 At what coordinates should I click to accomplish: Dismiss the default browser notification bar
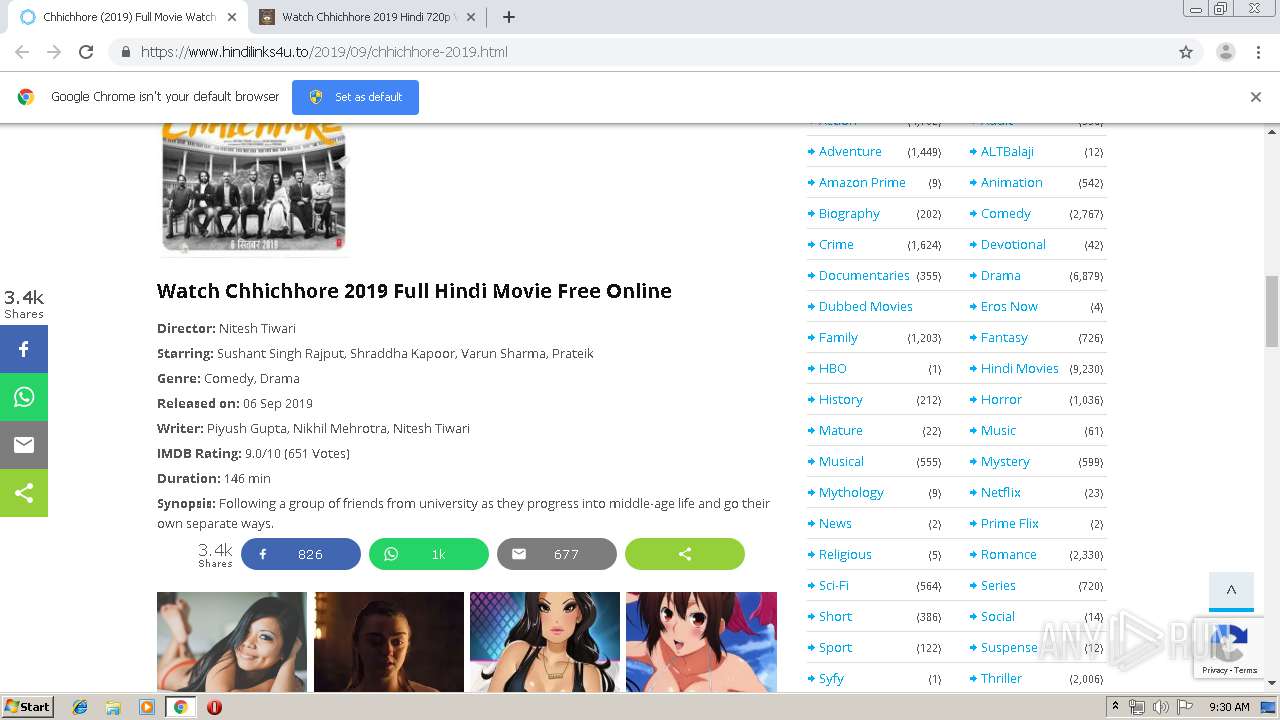[x=1255, y=97]
